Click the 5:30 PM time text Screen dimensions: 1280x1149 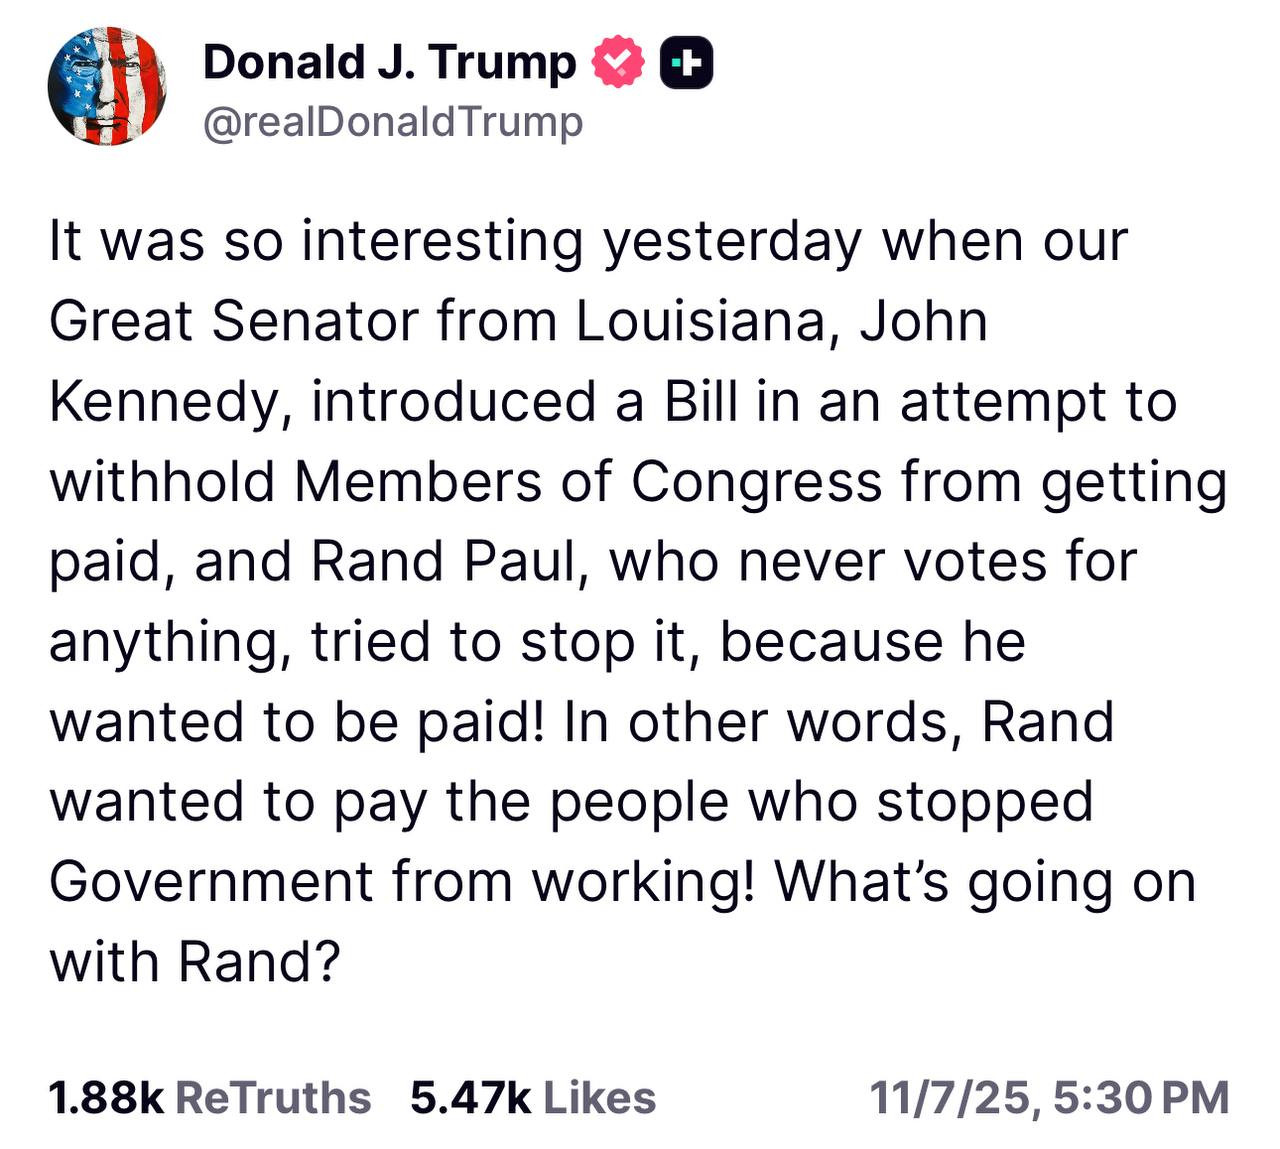(1140, 1097)
